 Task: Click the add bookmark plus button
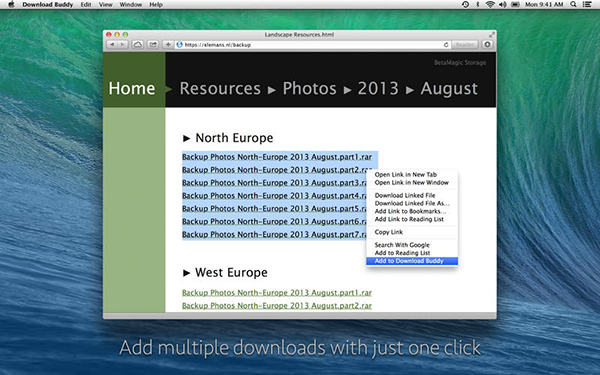tap(168, 45)
